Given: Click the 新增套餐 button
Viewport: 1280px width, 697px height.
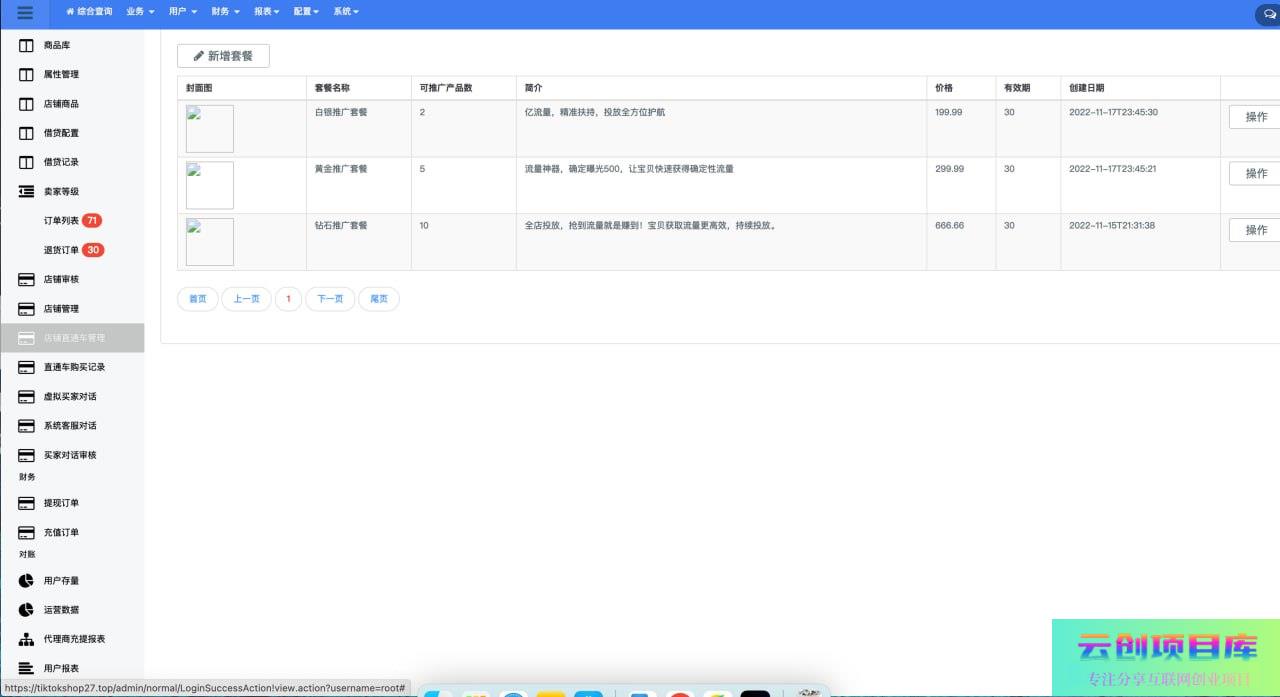Looking at the screenshot, I should click(223, 56).
